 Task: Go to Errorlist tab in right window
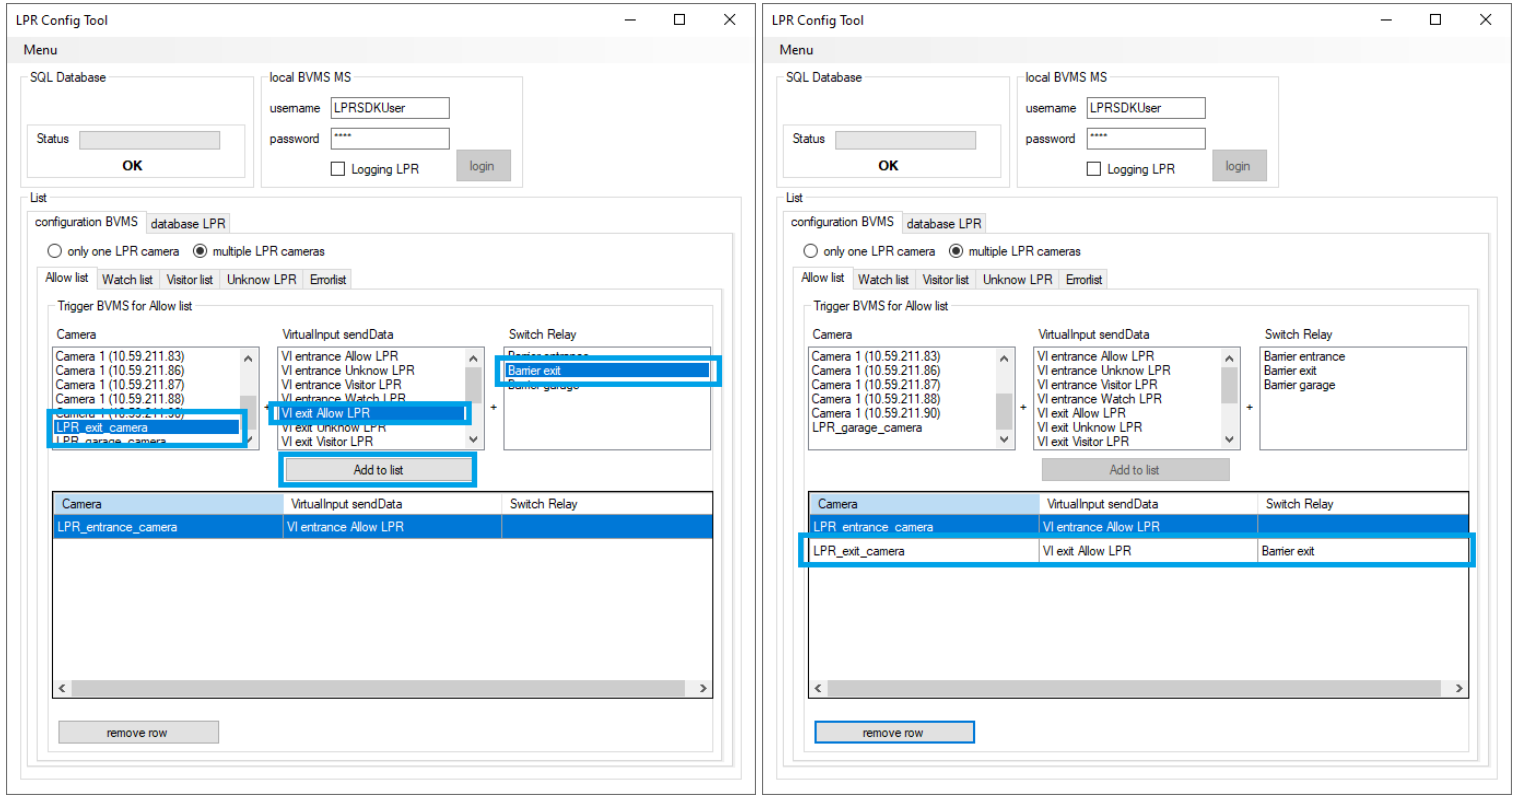[x=1083, y=279]
